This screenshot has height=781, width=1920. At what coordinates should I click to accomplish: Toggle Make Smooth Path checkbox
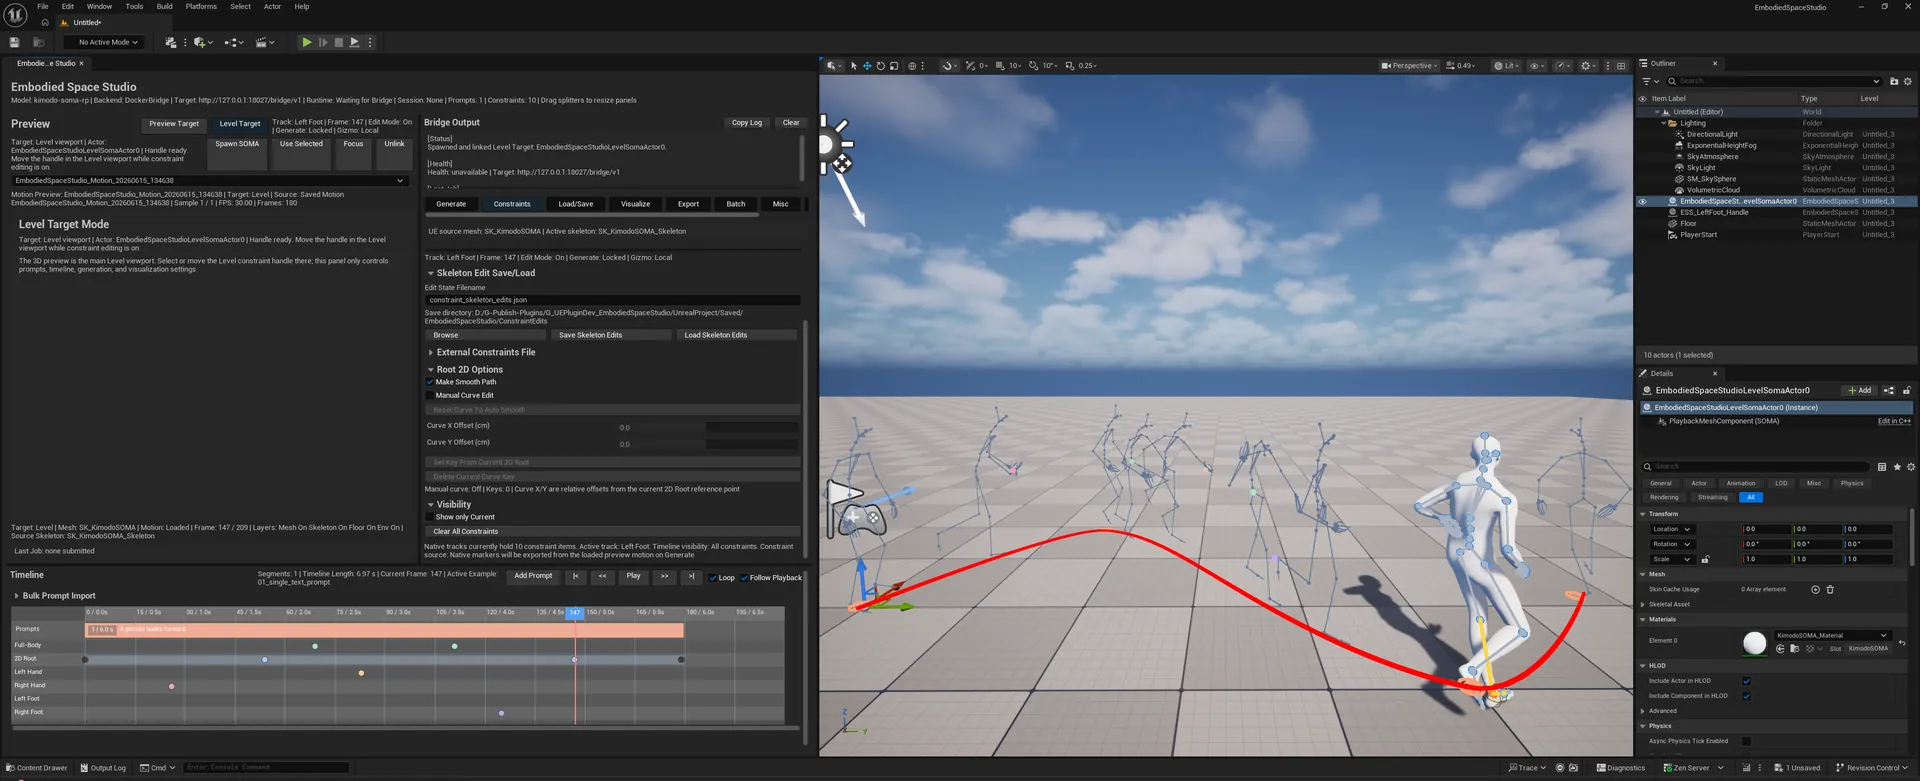[430, 382]
